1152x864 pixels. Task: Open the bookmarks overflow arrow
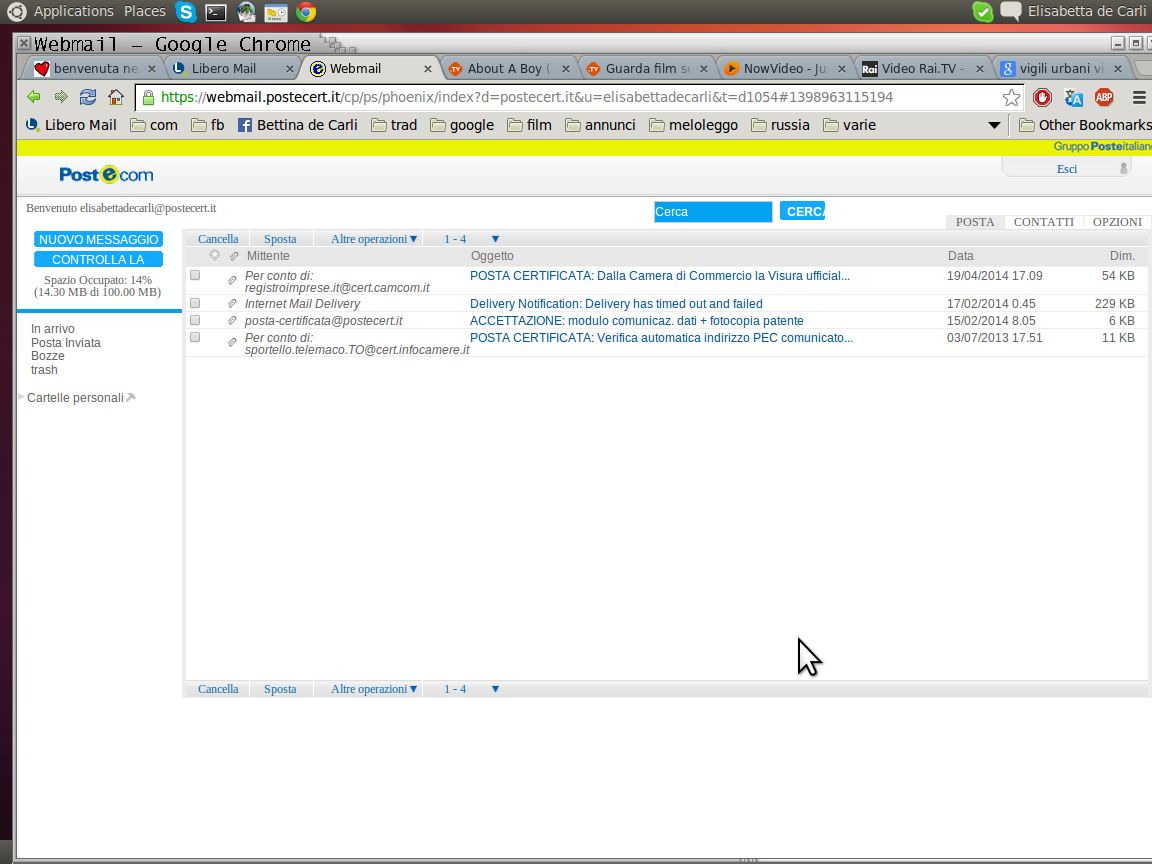click(993, 125)
